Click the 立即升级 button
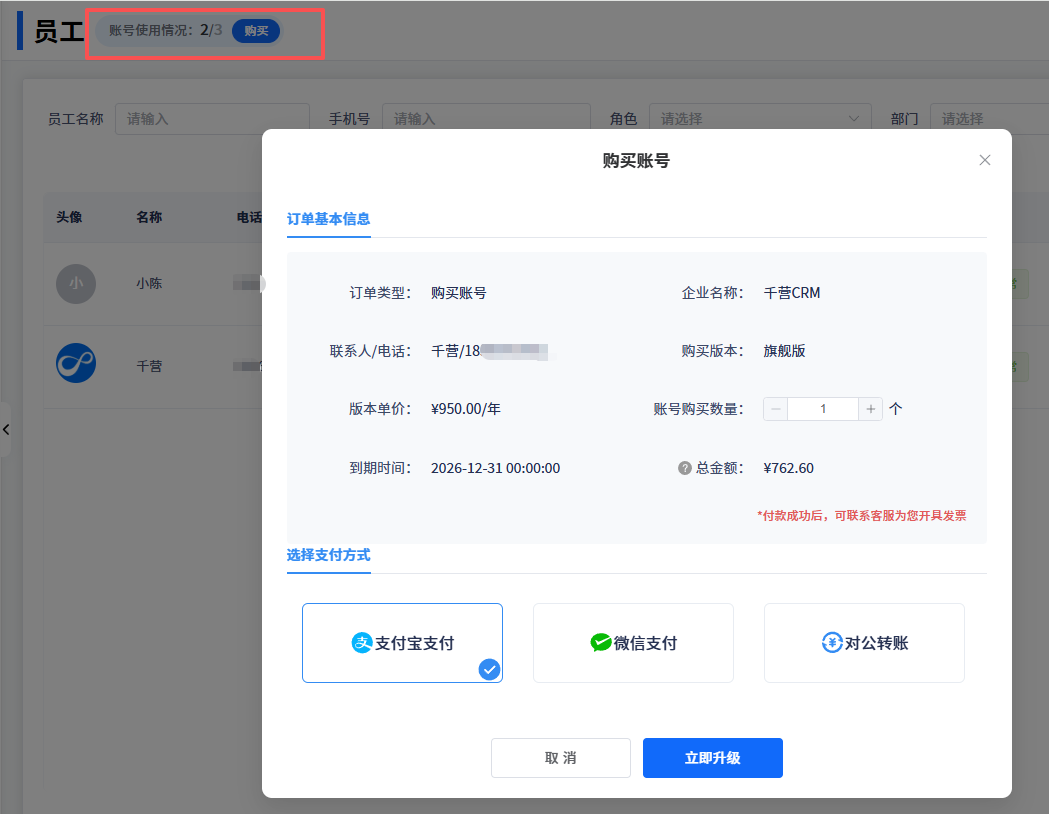The image size is (1049, 814). [x=712, y=758]
